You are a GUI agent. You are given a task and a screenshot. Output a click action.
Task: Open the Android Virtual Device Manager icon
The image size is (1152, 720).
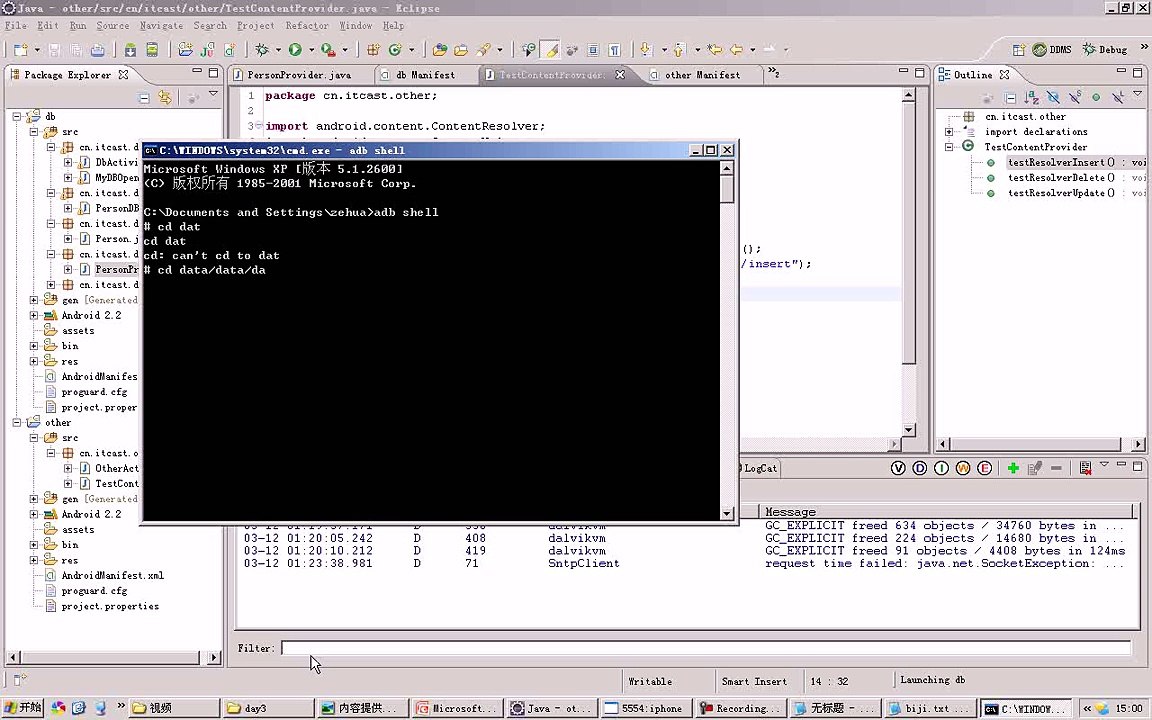(x=152, y=50)
